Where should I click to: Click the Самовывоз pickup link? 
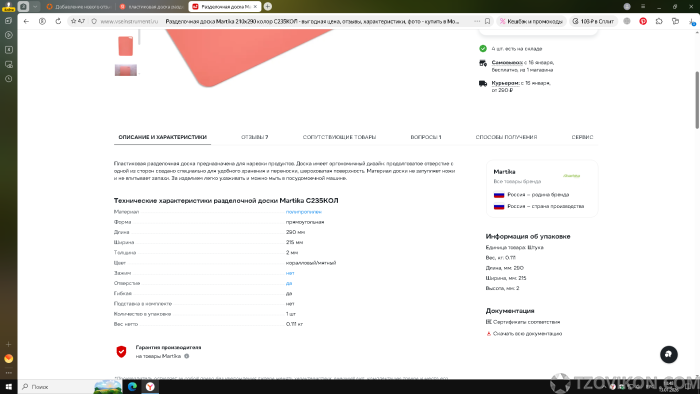tap(507, 62)
